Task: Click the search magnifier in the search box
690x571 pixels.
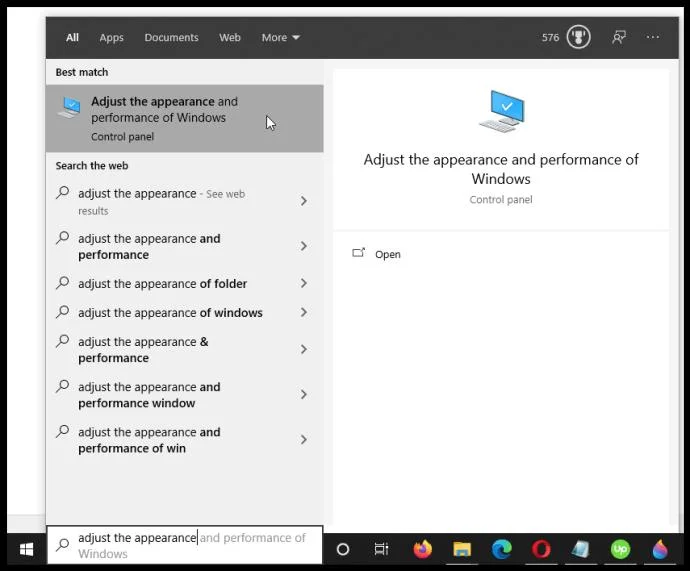Action: pos(63,544)
